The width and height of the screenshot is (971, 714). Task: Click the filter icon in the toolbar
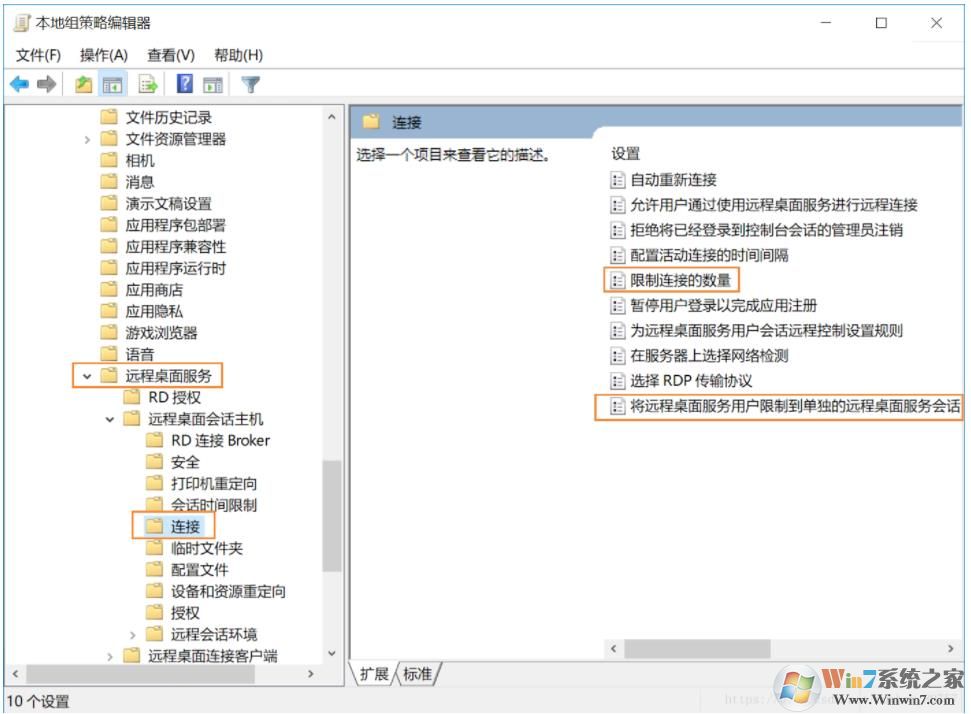[249, 84]
